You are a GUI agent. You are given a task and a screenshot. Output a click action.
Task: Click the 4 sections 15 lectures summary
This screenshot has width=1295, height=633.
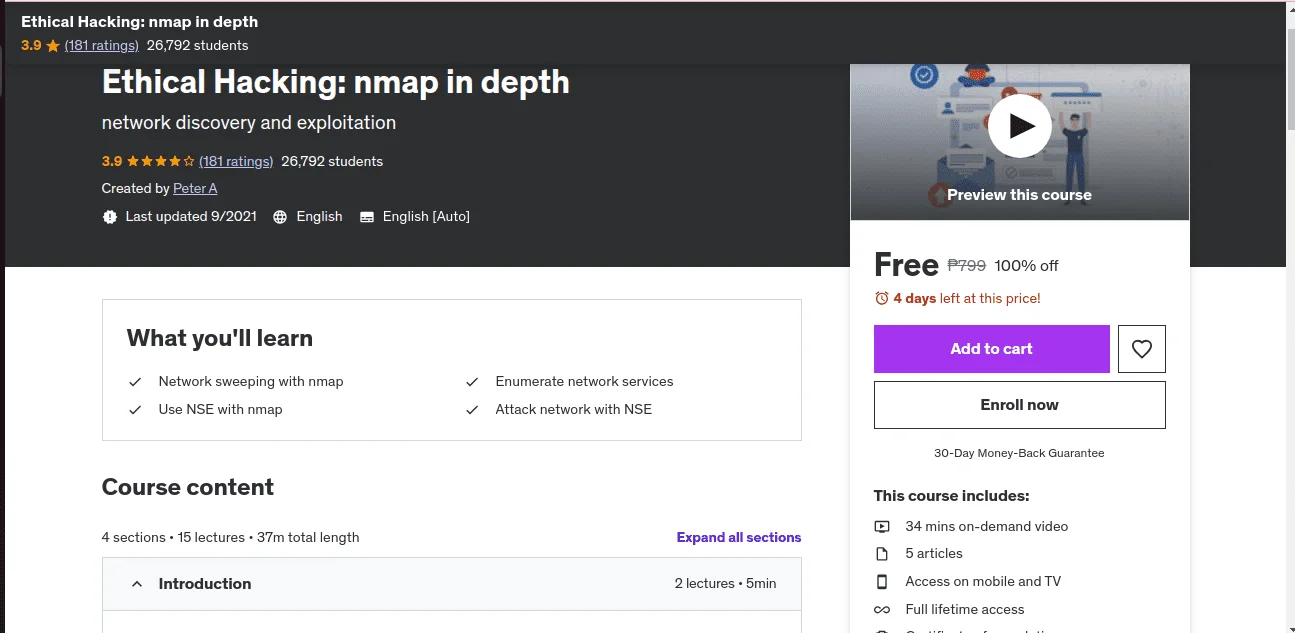[x=230, y=537]
